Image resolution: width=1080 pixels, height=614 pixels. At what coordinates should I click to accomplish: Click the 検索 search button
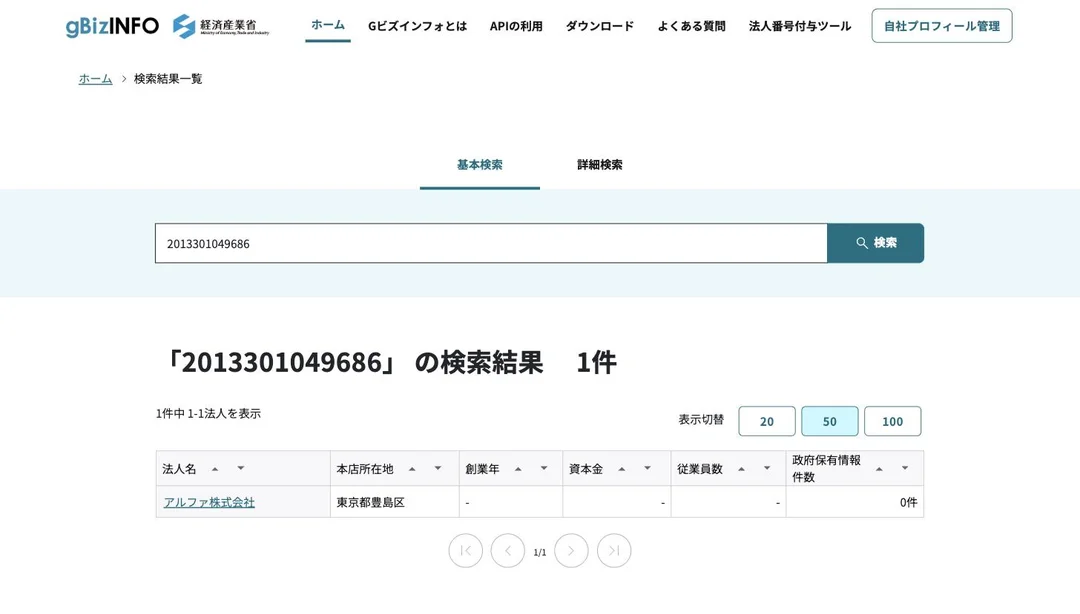tap(875, 243)
